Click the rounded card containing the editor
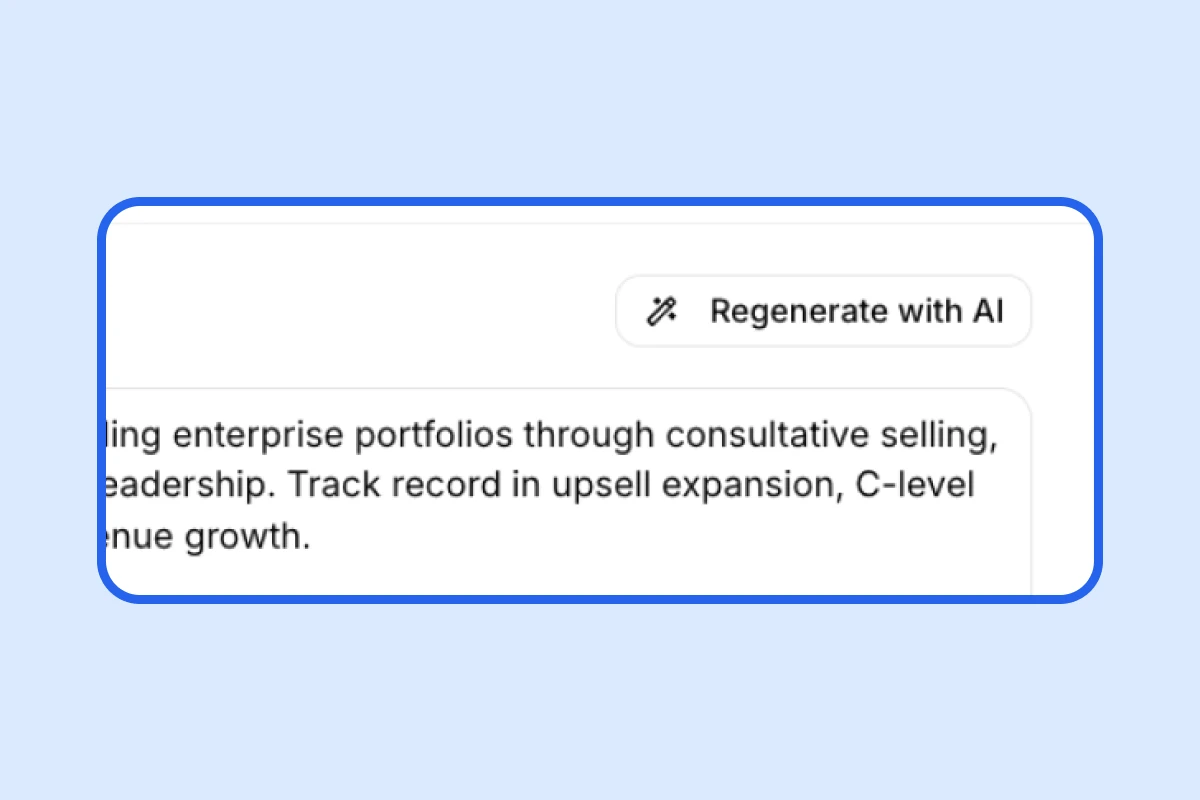Image resolution: width=1200 pixels, height=800 pixels. (600, 400)
